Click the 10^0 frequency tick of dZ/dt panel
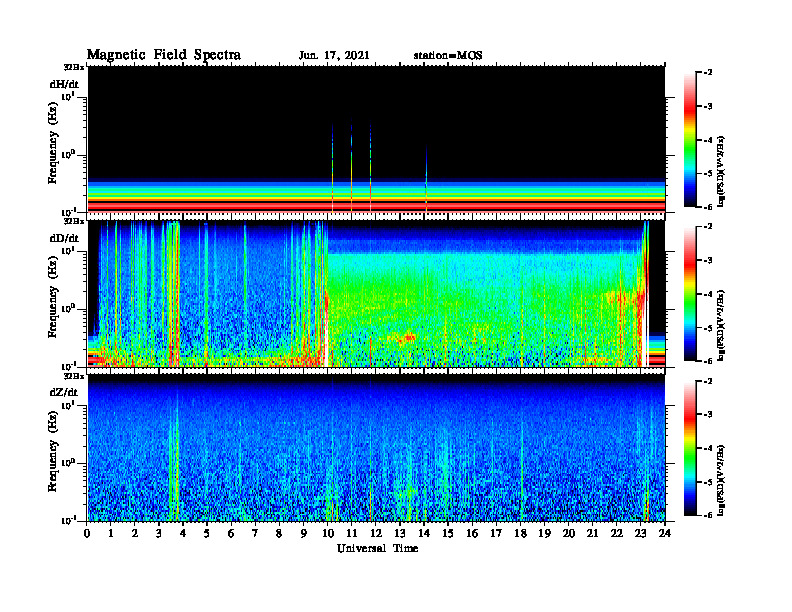The width and height of the screenshot is (792, 612). click(x=69, y=463)
